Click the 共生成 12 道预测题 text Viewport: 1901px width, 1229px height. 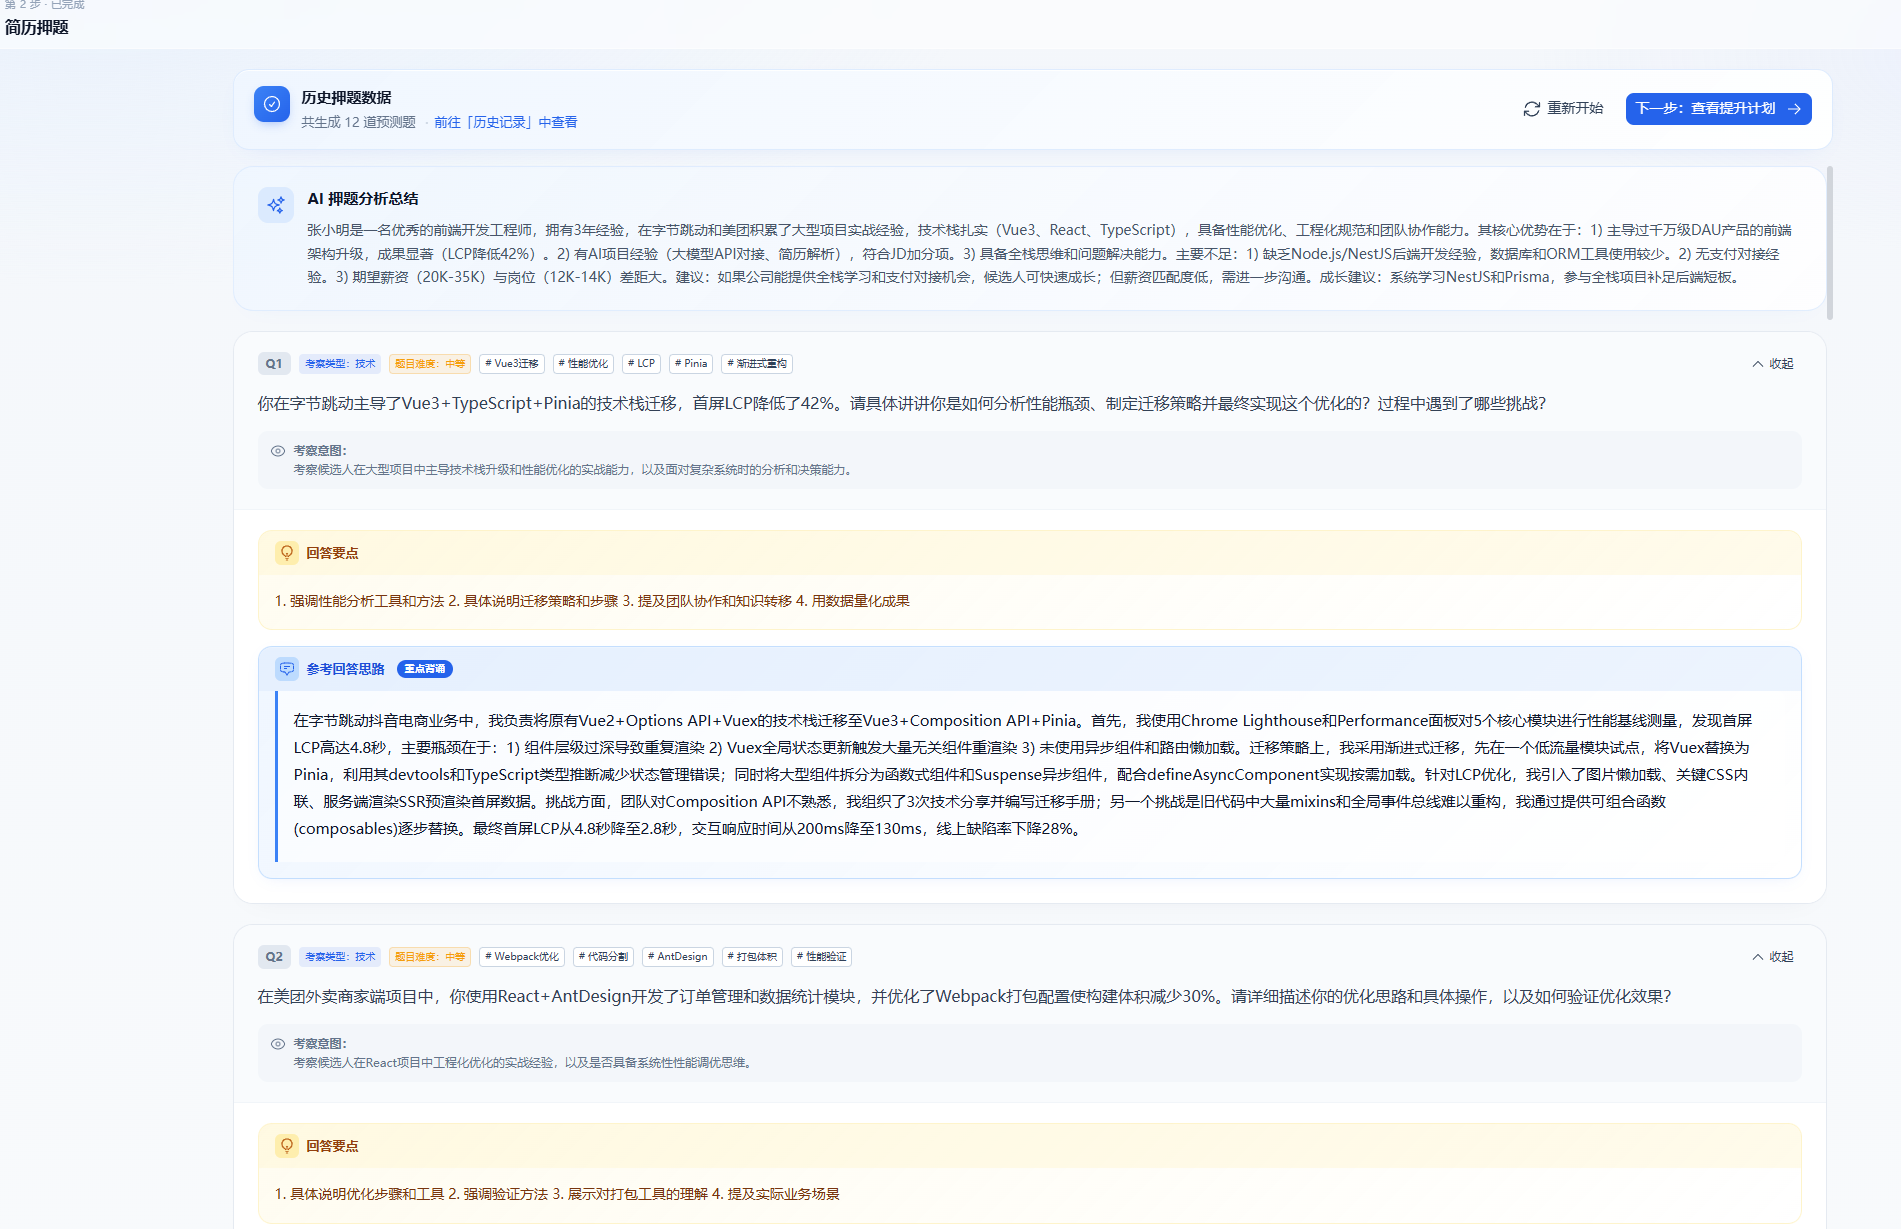click(x=358, y=122)
